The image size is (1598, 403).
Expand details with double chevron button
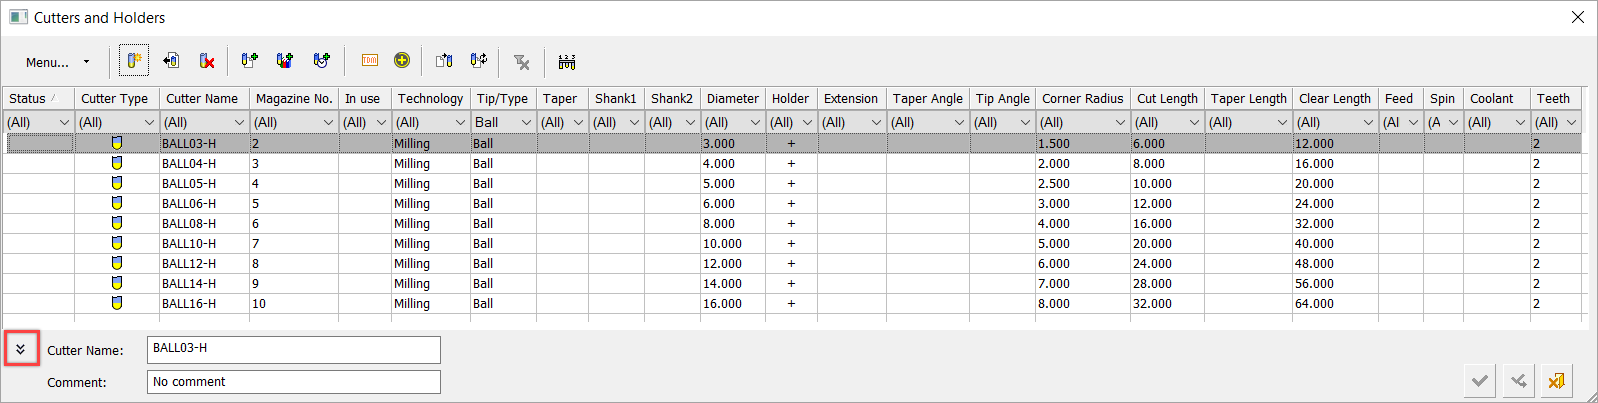[21, 349]
